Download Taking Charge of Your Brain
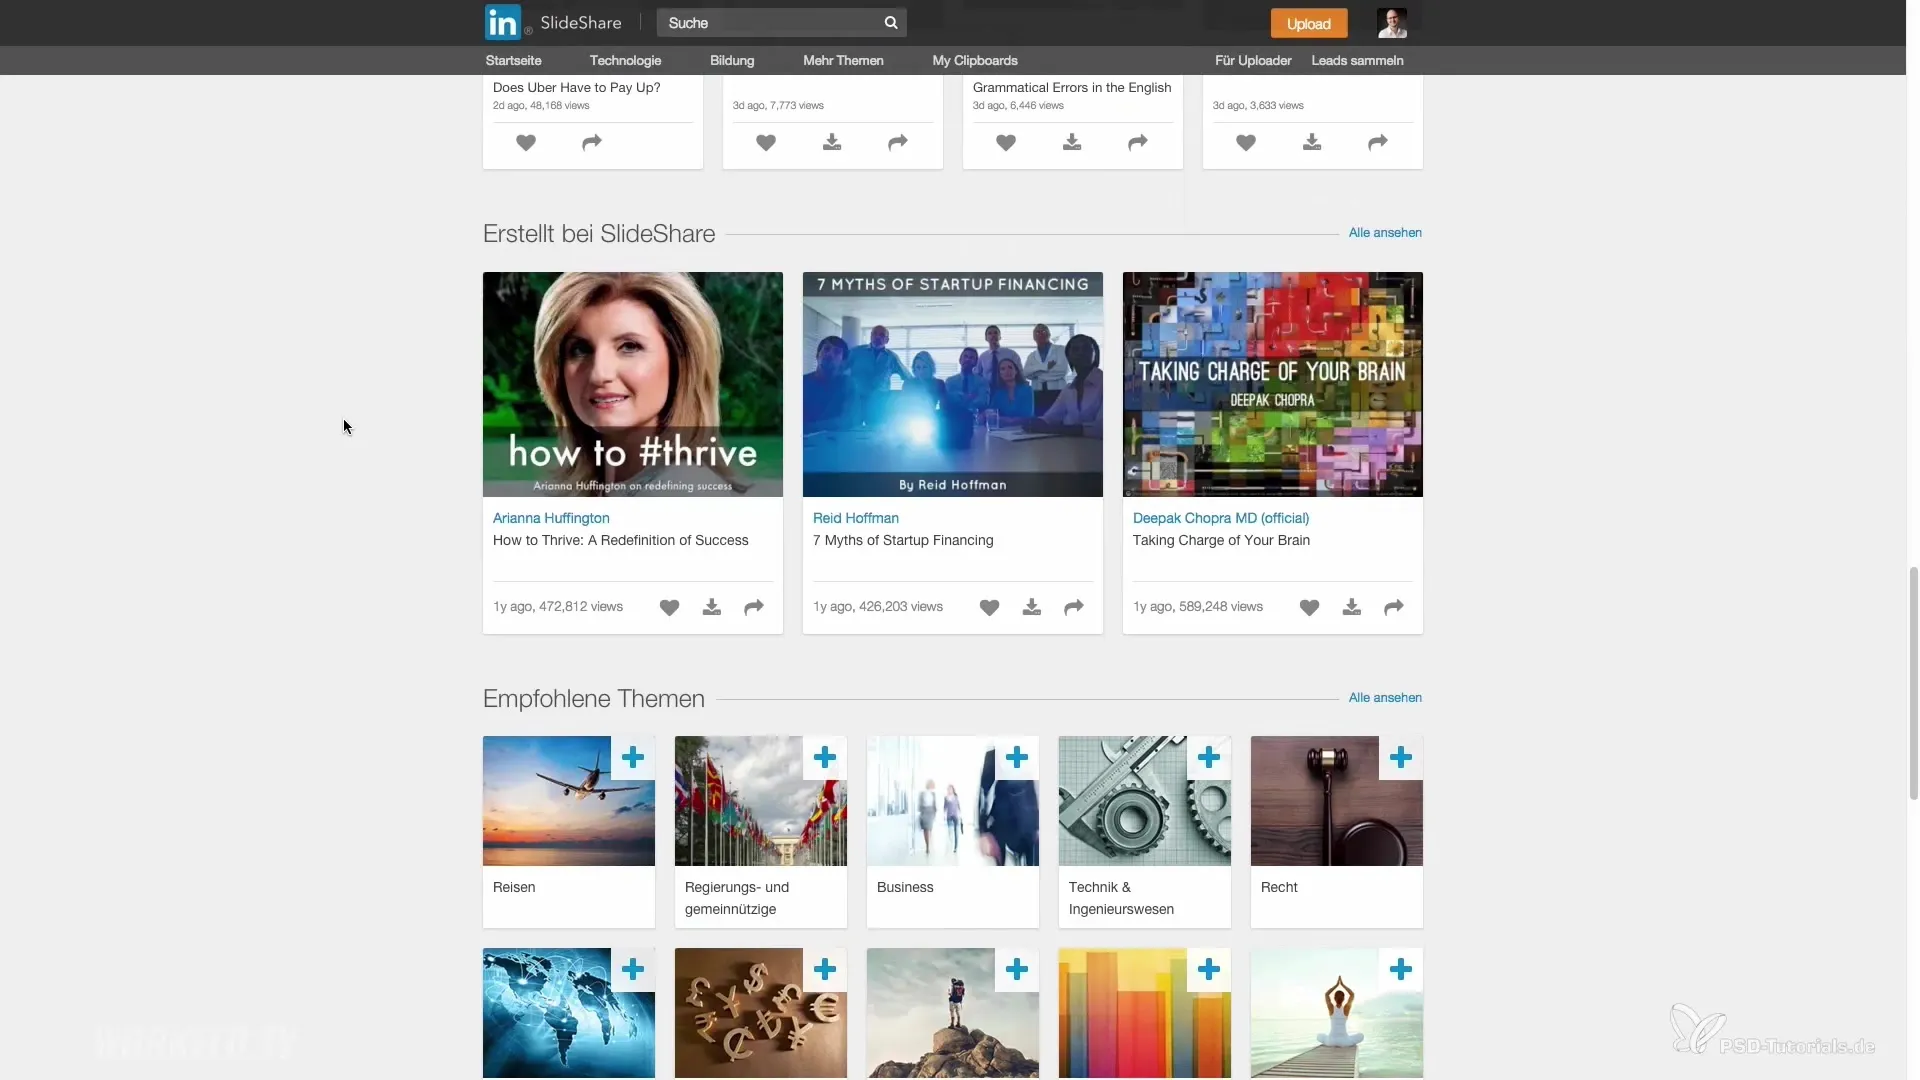Viewport: 1920px width, 1080px height. 1352,607
